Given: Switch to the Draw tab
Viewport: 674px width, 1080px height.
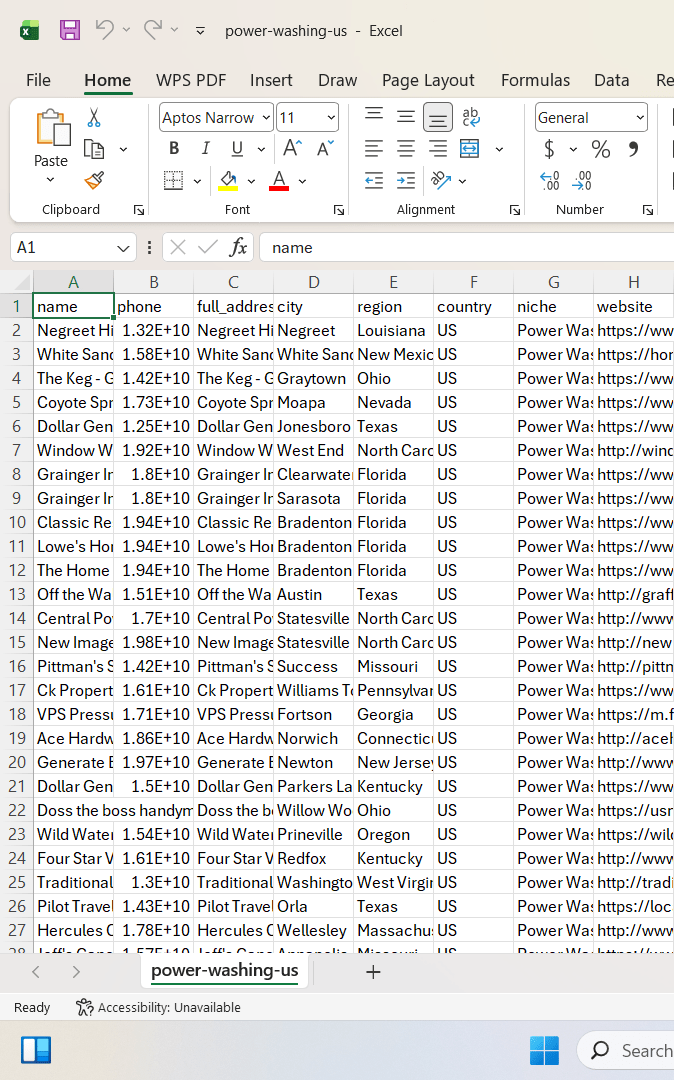Looking at the screenshot, I should [x=337, y=81].
